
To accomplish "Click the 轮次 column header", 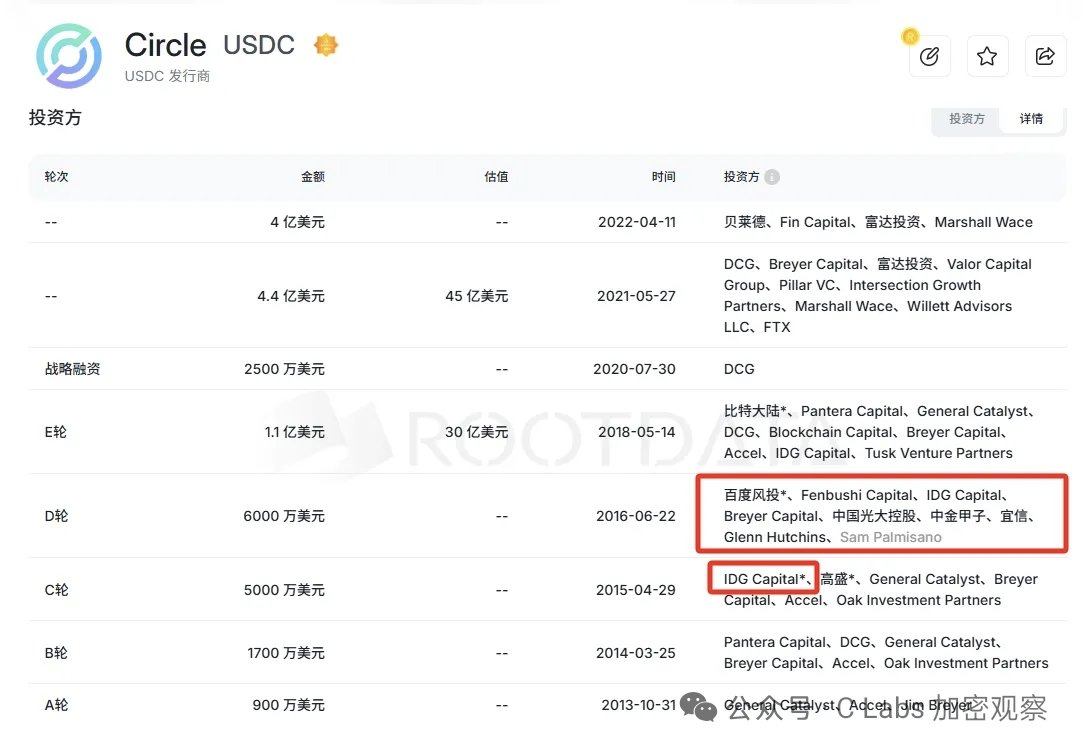I will (x=57, y=177).
